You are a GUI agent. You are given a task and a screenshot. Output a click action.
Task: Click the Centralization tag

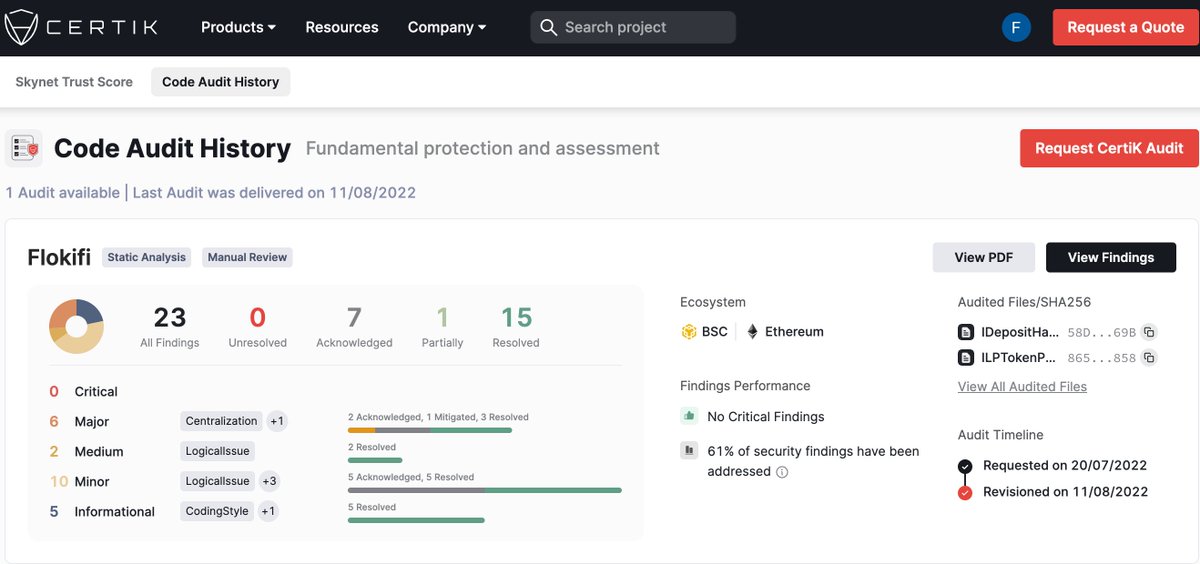[222, 421]
